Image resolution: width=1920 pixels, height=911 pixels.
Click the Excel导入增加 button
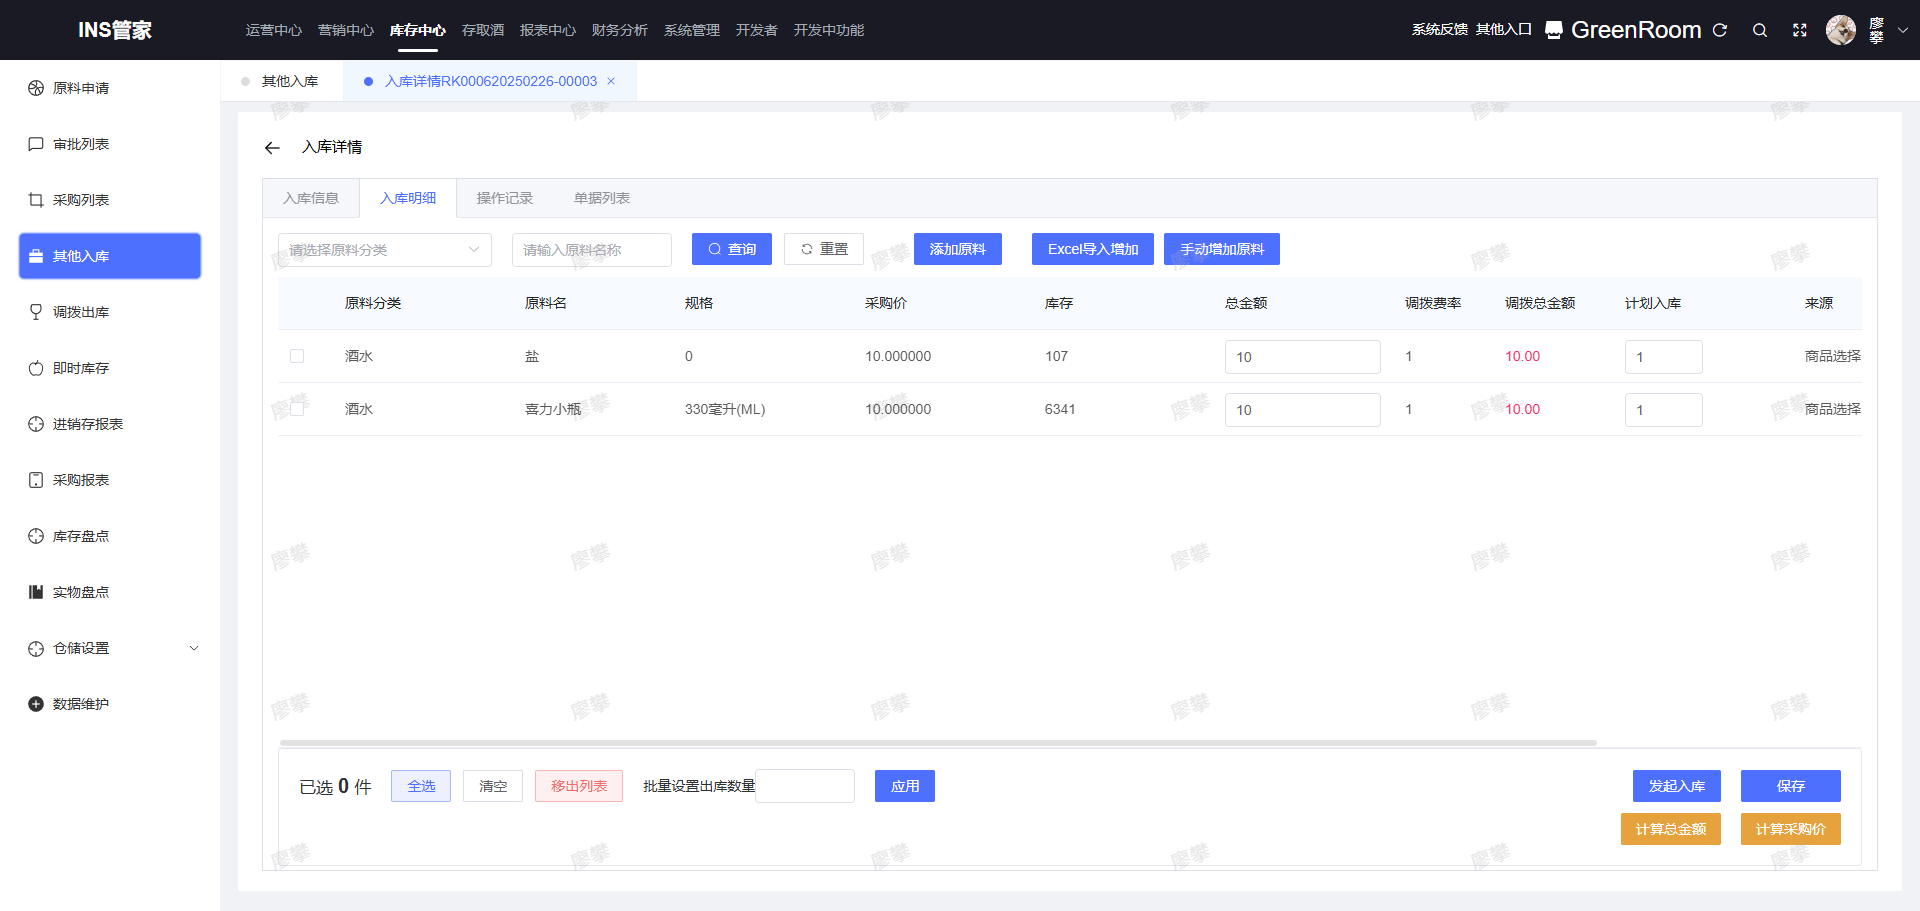[x=1093, y=249]
